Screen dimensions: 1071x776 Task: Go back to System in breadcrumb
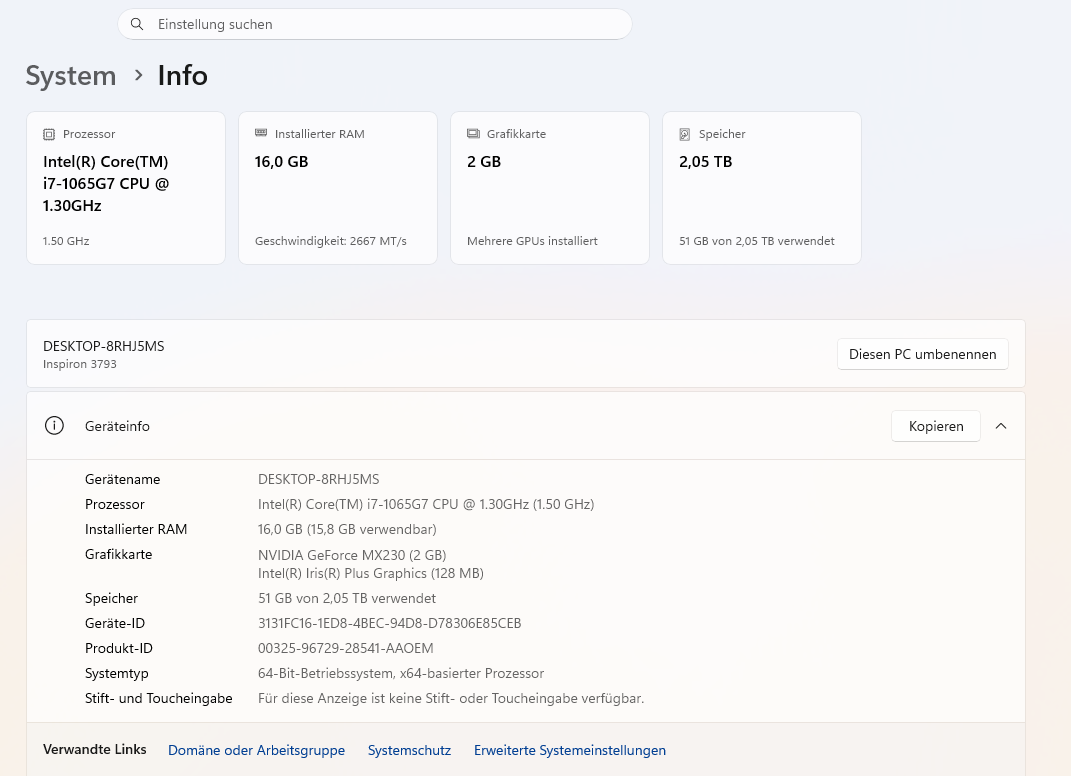[71, 75]
